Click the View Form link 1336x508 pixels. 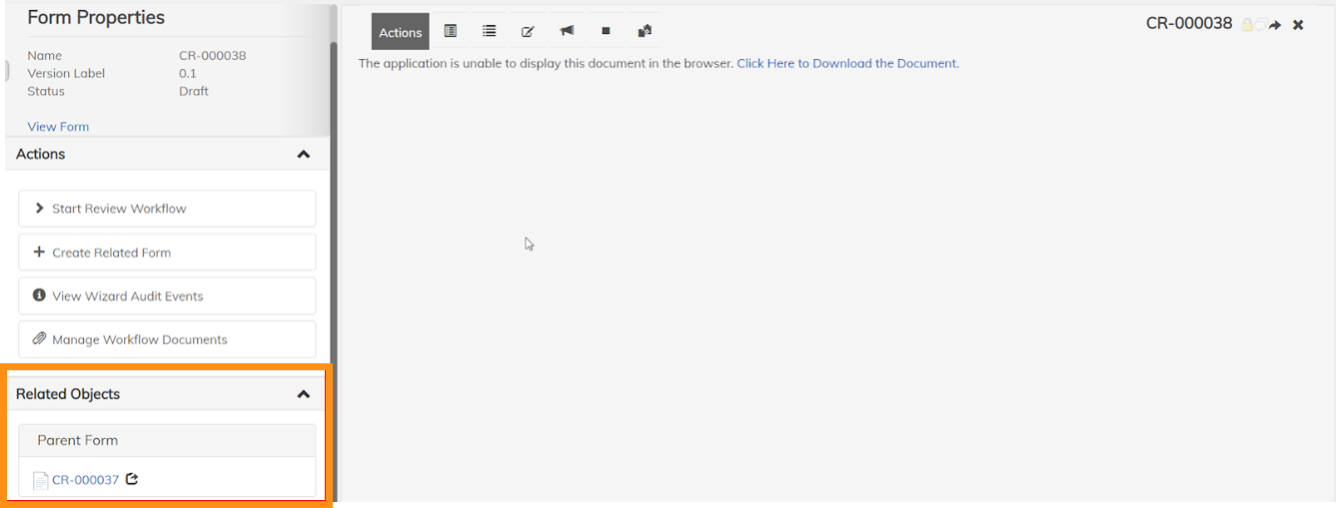point(58,127)
